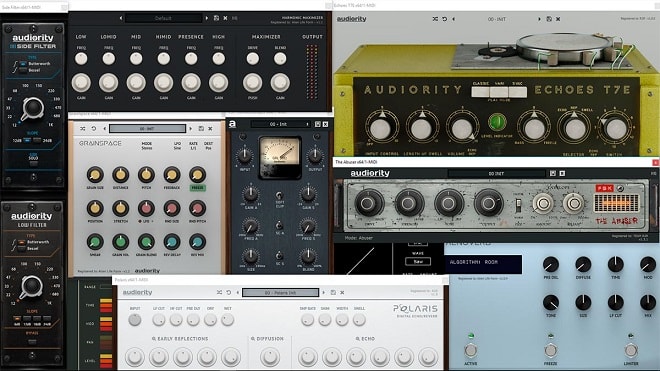Click Echoes T7E shuffle randomize icon
Image resolution: width=660 pixels, height=371 pixels.
435,19
